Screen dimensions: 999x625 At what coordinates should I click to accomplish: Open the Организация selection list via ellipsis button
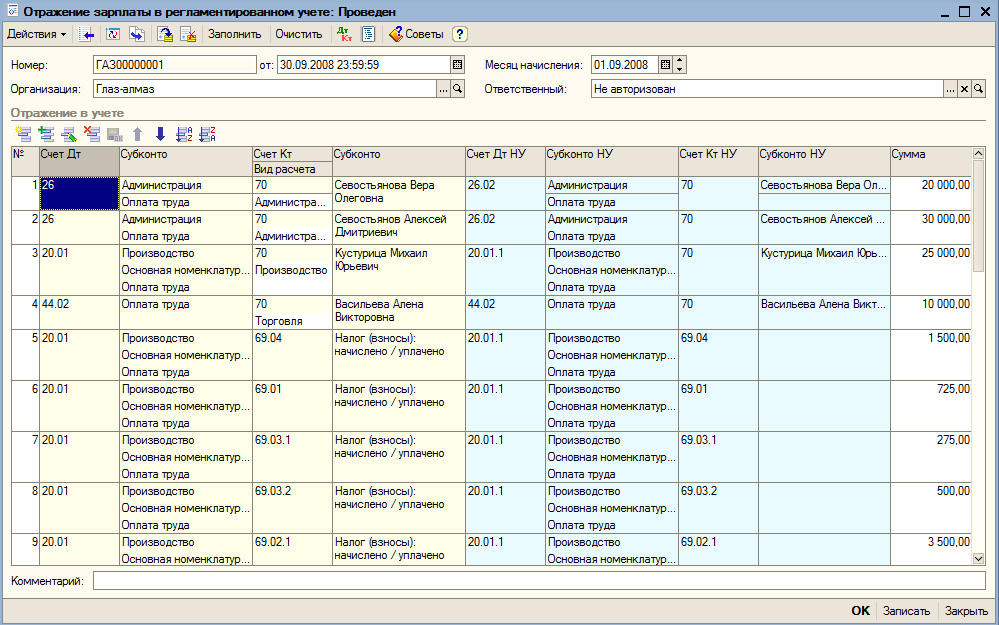click(x=443, y=89)
